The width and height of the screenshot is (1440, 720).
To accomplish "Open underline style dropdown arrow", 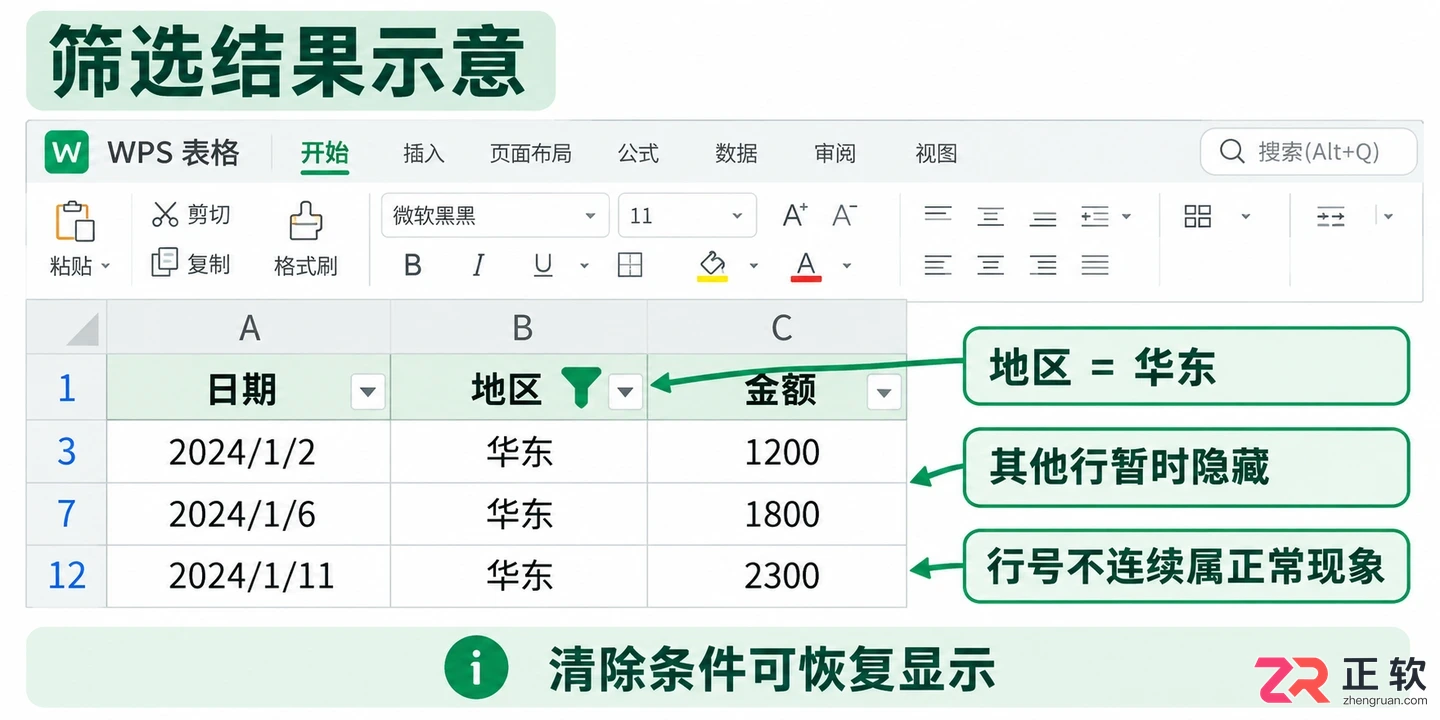I will pyautogui.click(x=584, y=266).
